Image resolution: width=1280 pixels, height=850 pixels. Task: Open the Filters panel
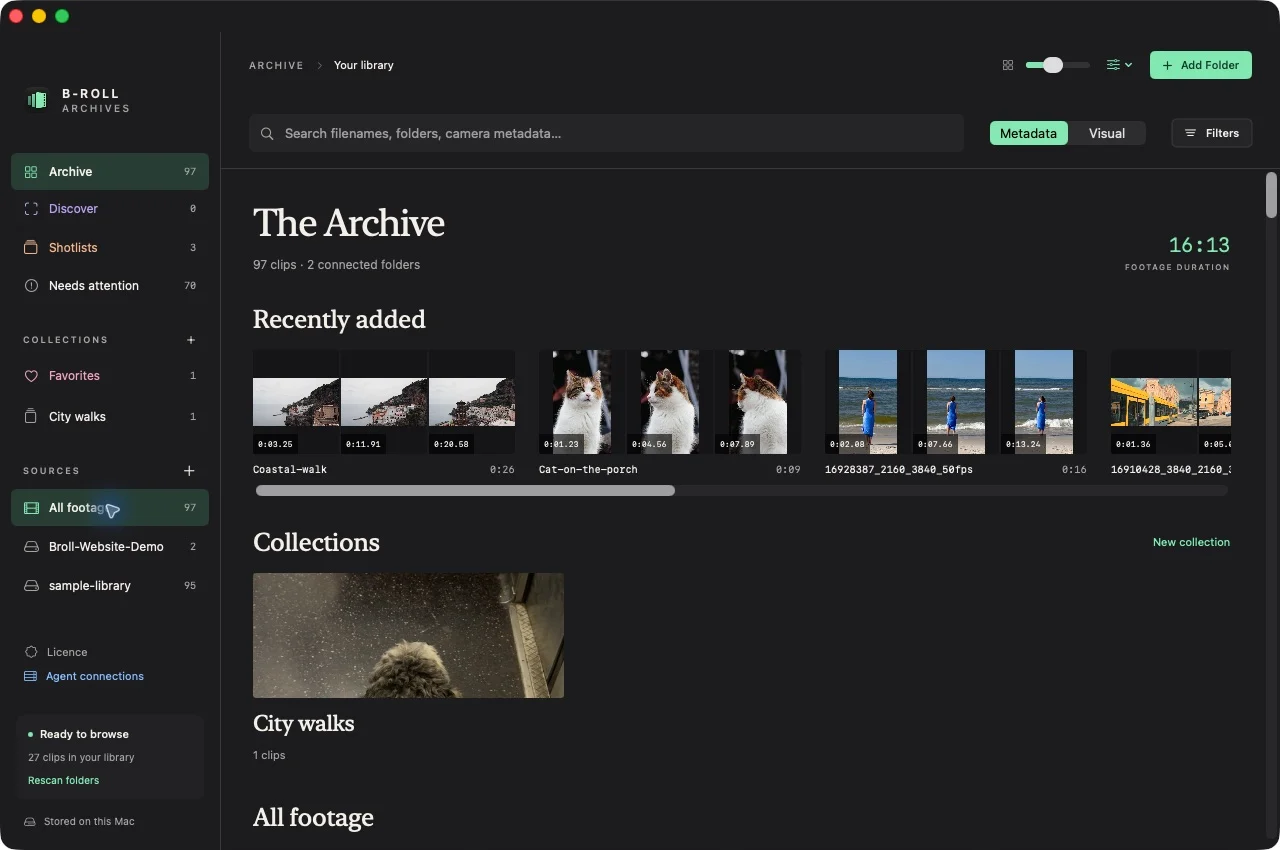1211,133
